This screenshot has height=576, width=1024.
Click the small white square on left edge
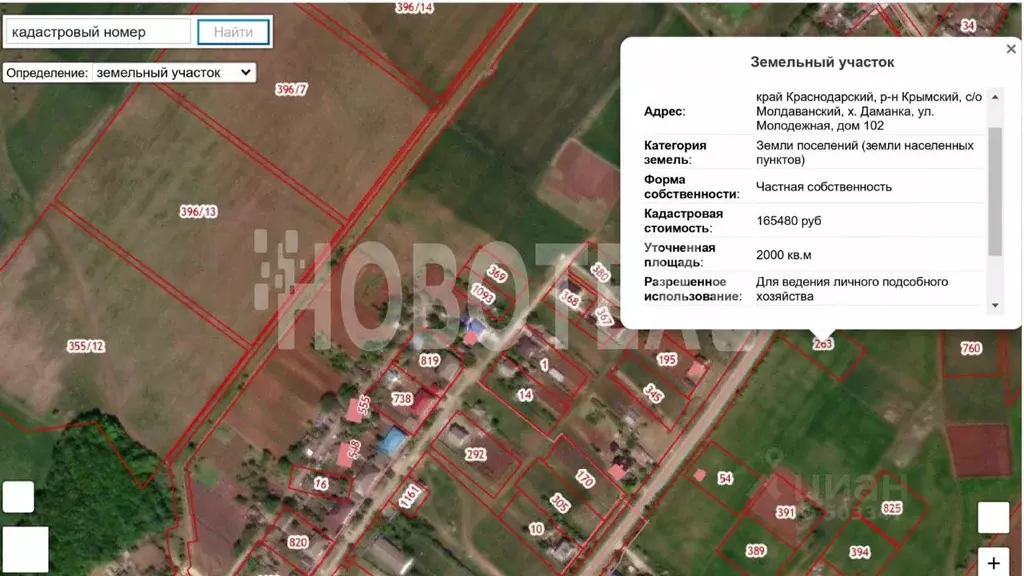pos(18,497)
